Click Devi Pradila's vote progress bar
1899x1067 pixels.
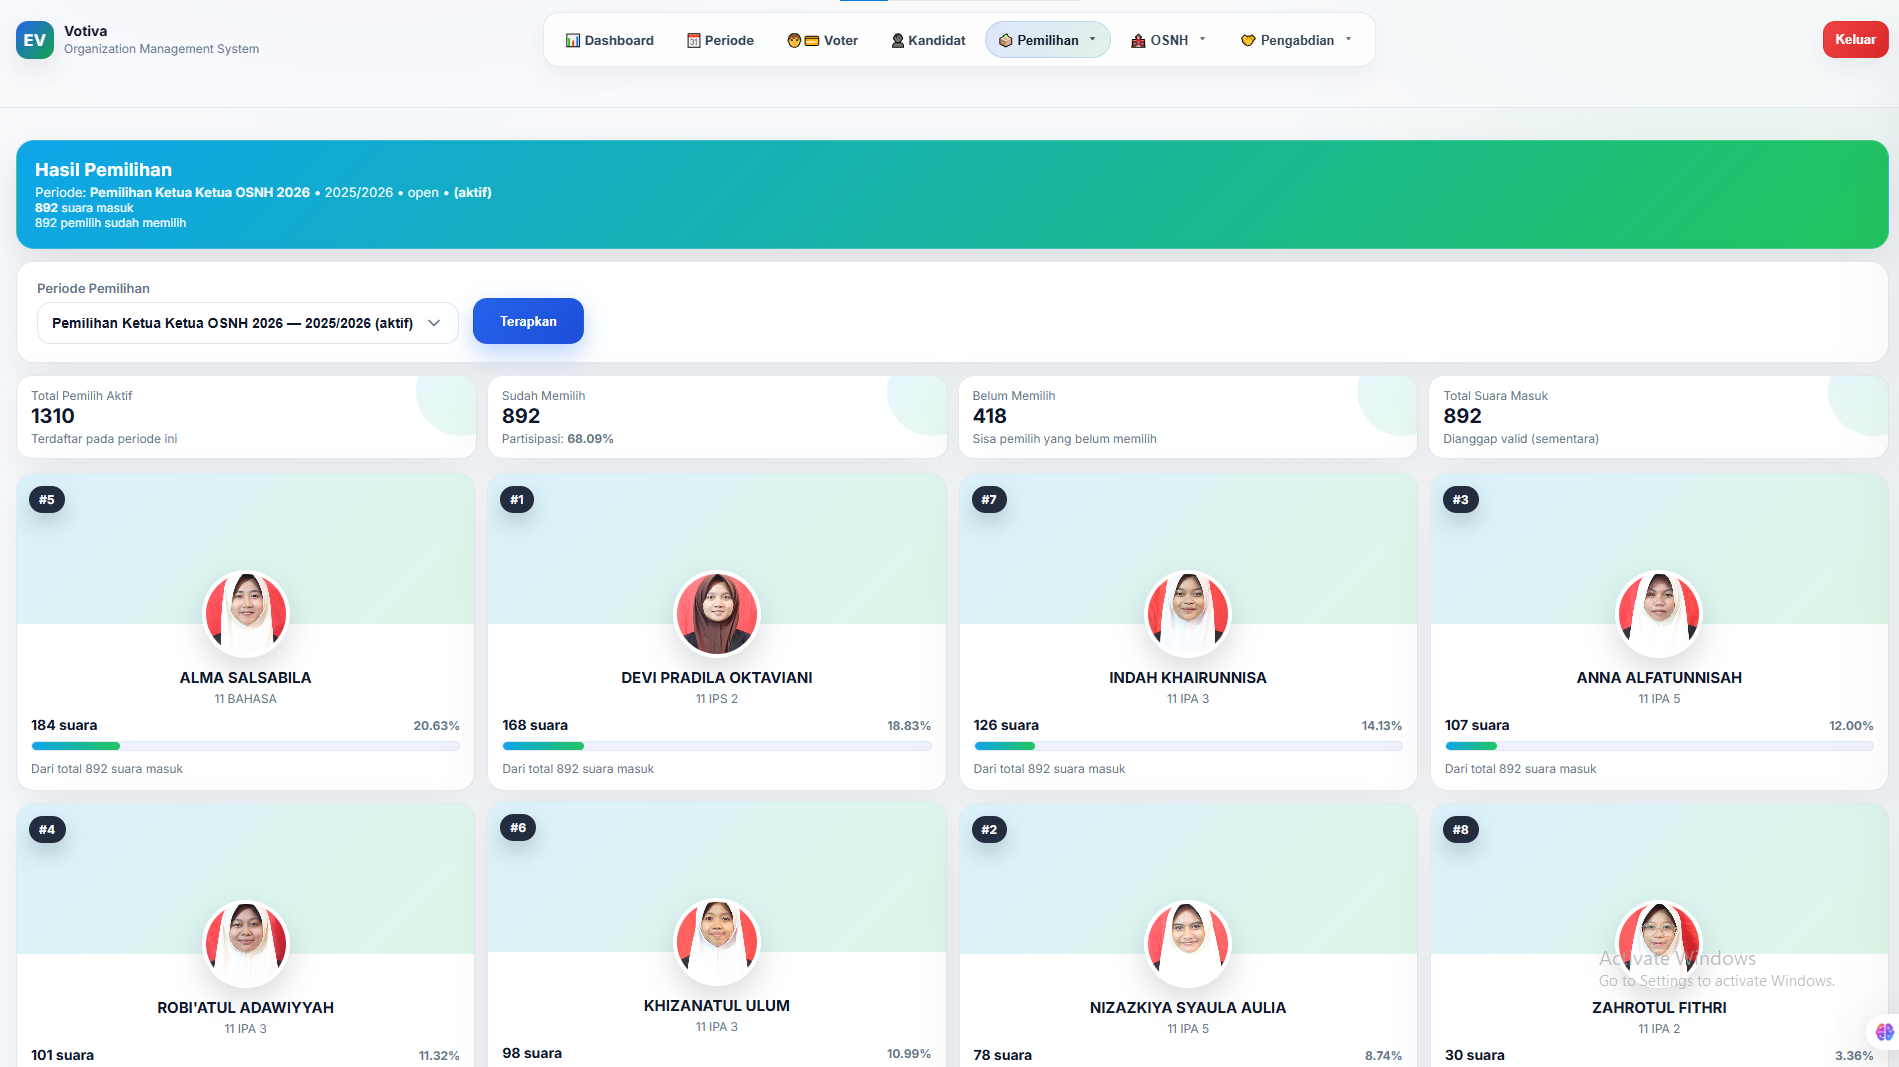(x=717, y=746)
